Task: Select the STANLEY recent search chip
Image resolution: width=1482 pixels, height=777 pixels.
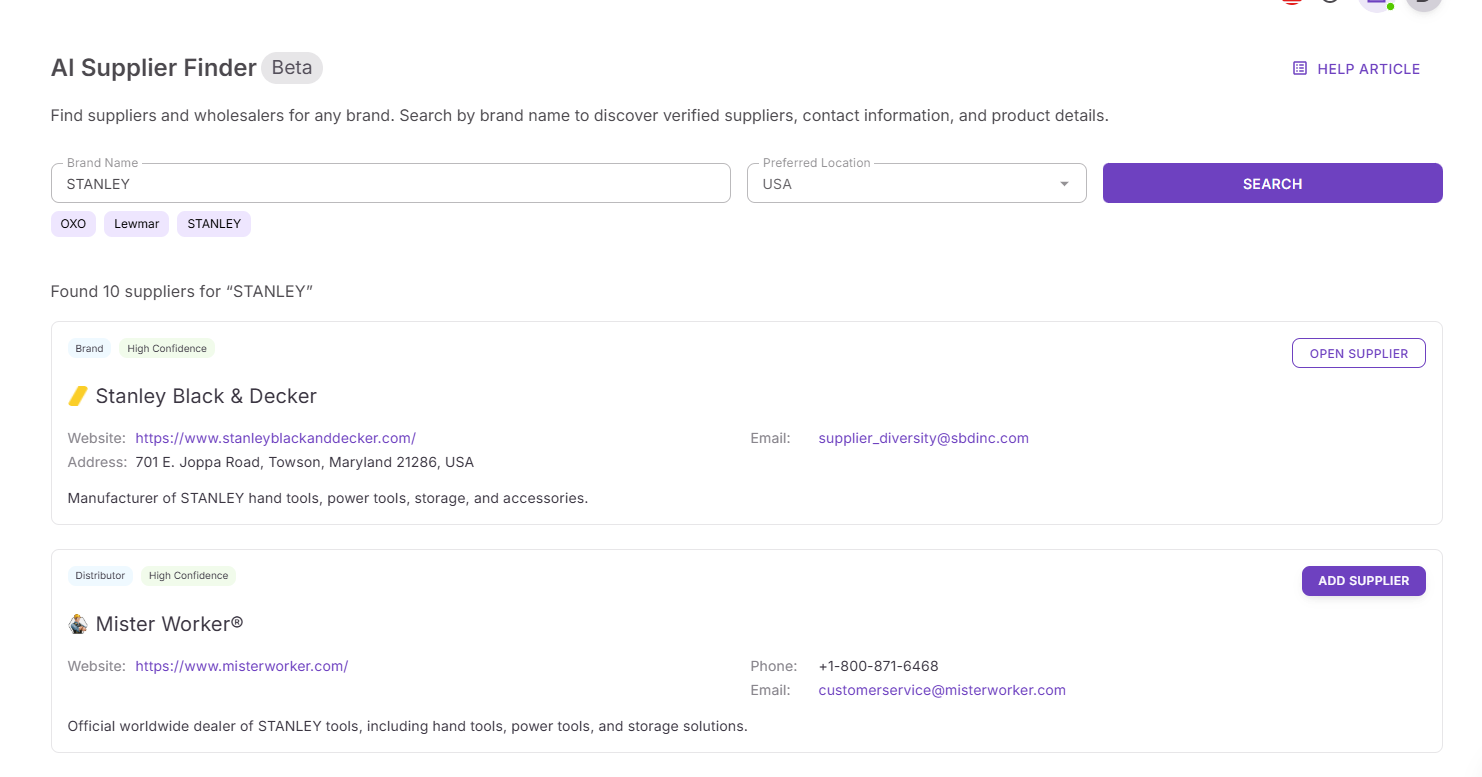Action: tap(214, 224)
